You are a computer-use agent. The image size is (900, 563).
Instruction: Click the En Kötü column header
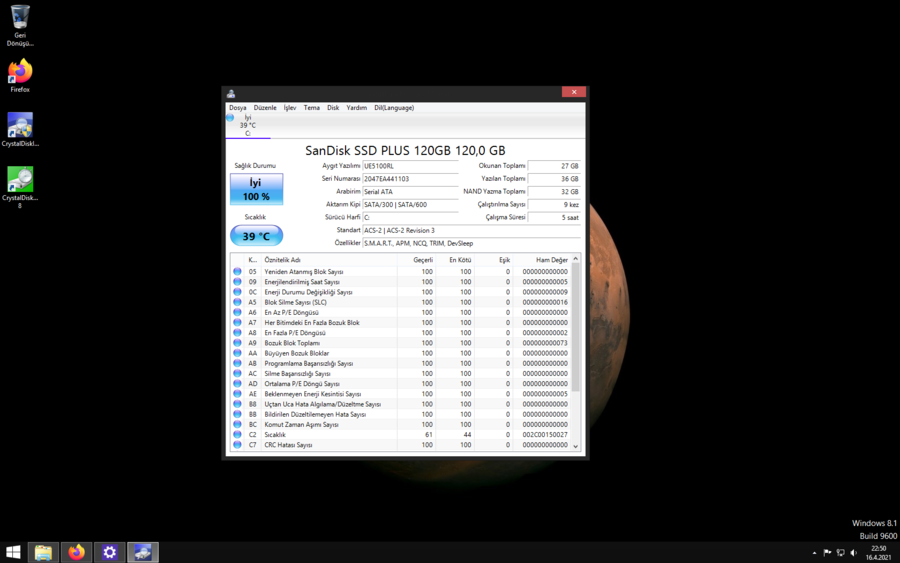tap(455, 260)
